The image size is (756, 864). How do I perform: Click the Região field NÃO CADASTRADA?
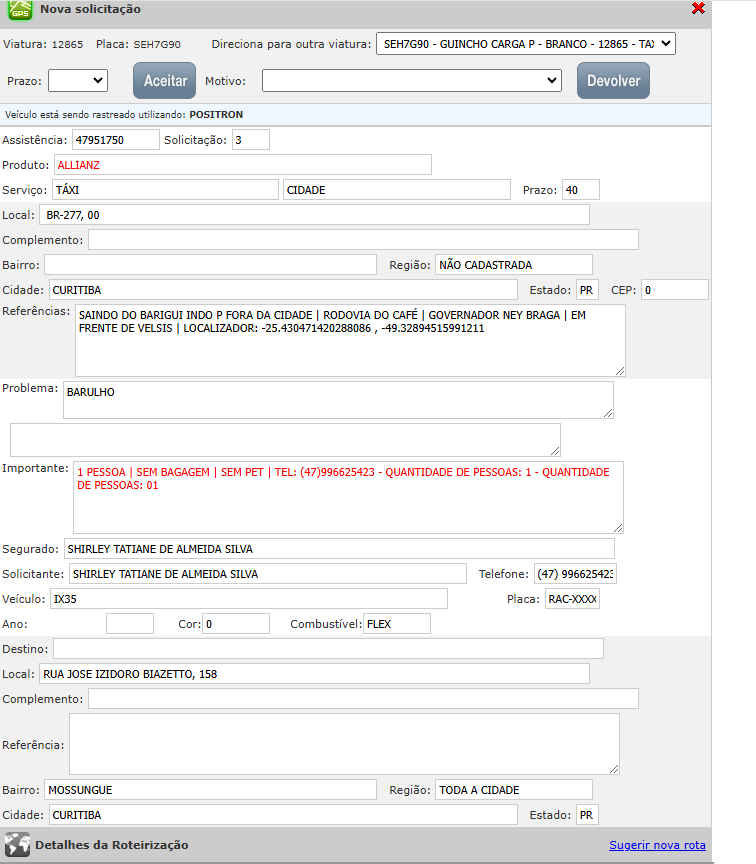point(514,264)
